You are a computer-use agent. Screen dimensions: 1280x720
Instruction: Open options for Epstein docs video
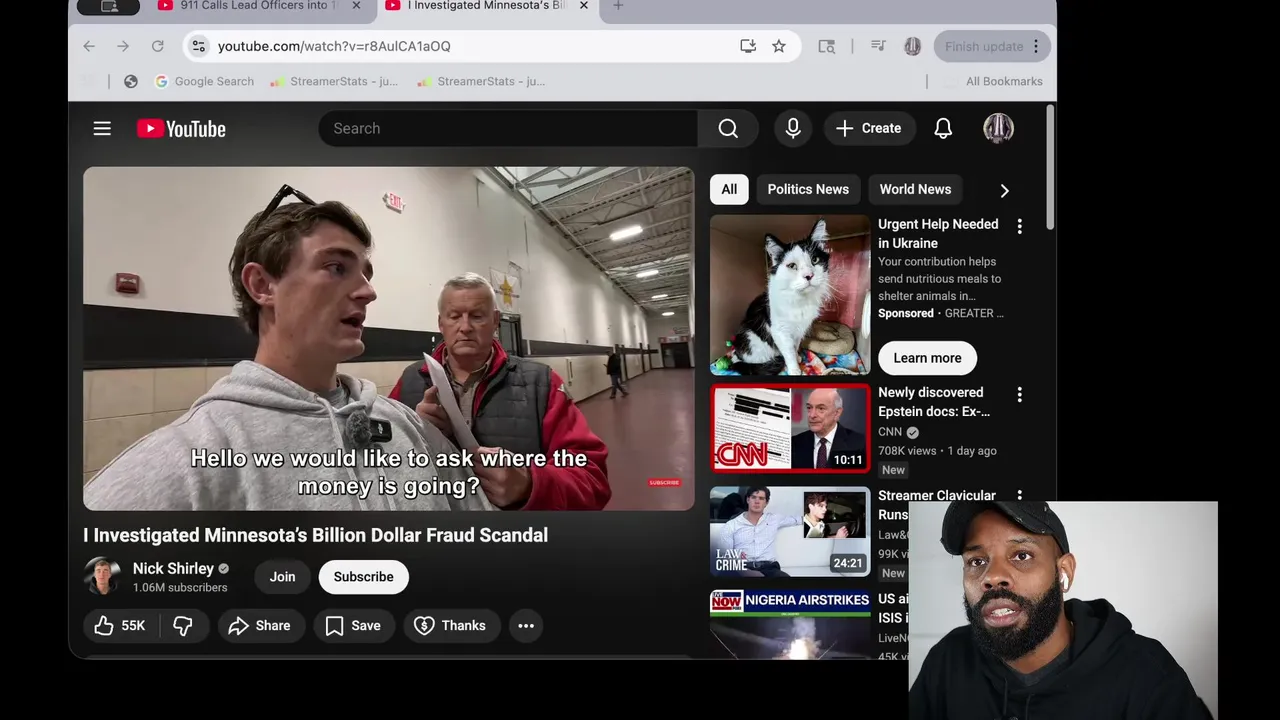1019,395
